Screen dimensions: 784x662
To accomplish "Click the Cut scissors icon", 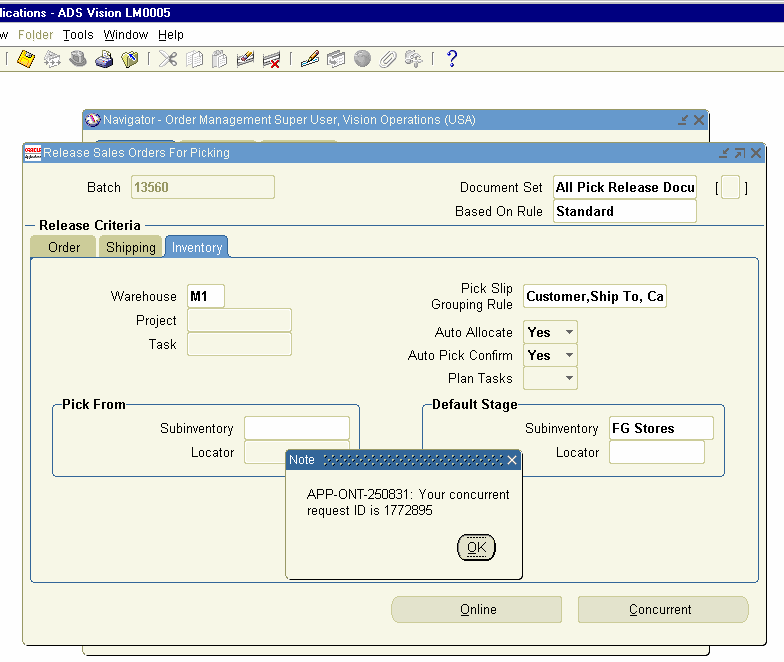I will click(x=168, y=59).
